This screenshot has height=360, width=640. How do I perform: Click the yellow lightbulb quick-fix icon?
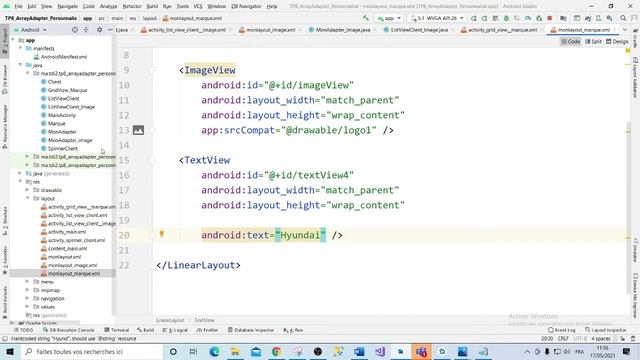(162, 234)
